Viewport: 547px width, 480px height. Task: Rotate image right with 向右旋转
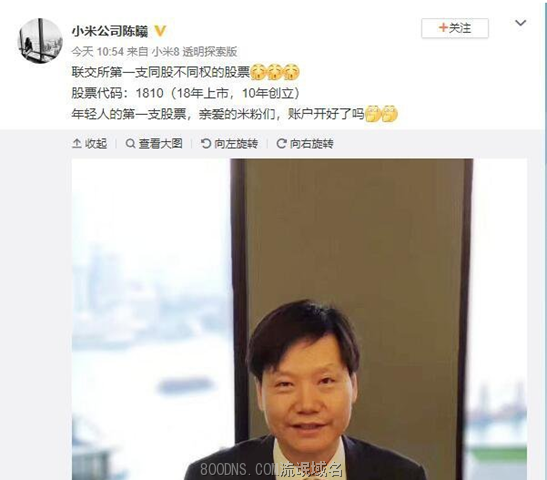(305, 143)
